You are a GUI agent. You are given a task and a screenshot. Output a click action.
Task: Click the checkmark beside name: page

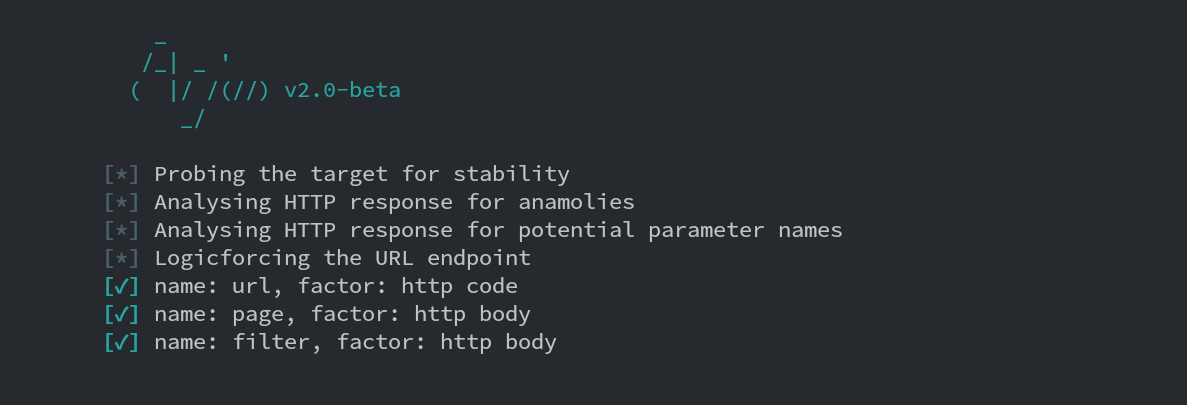[121, 314]
